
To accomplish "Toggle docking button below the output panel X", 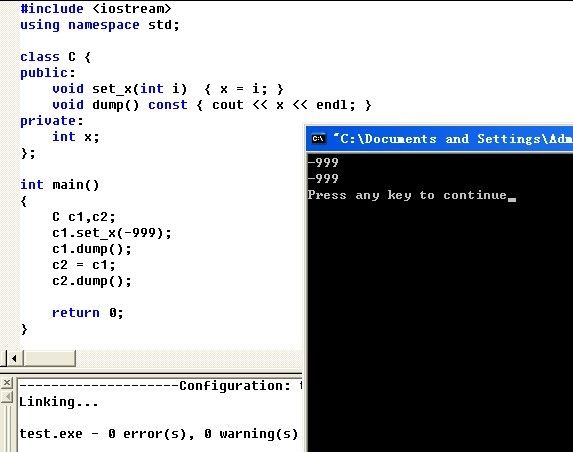I will (7, 397).
